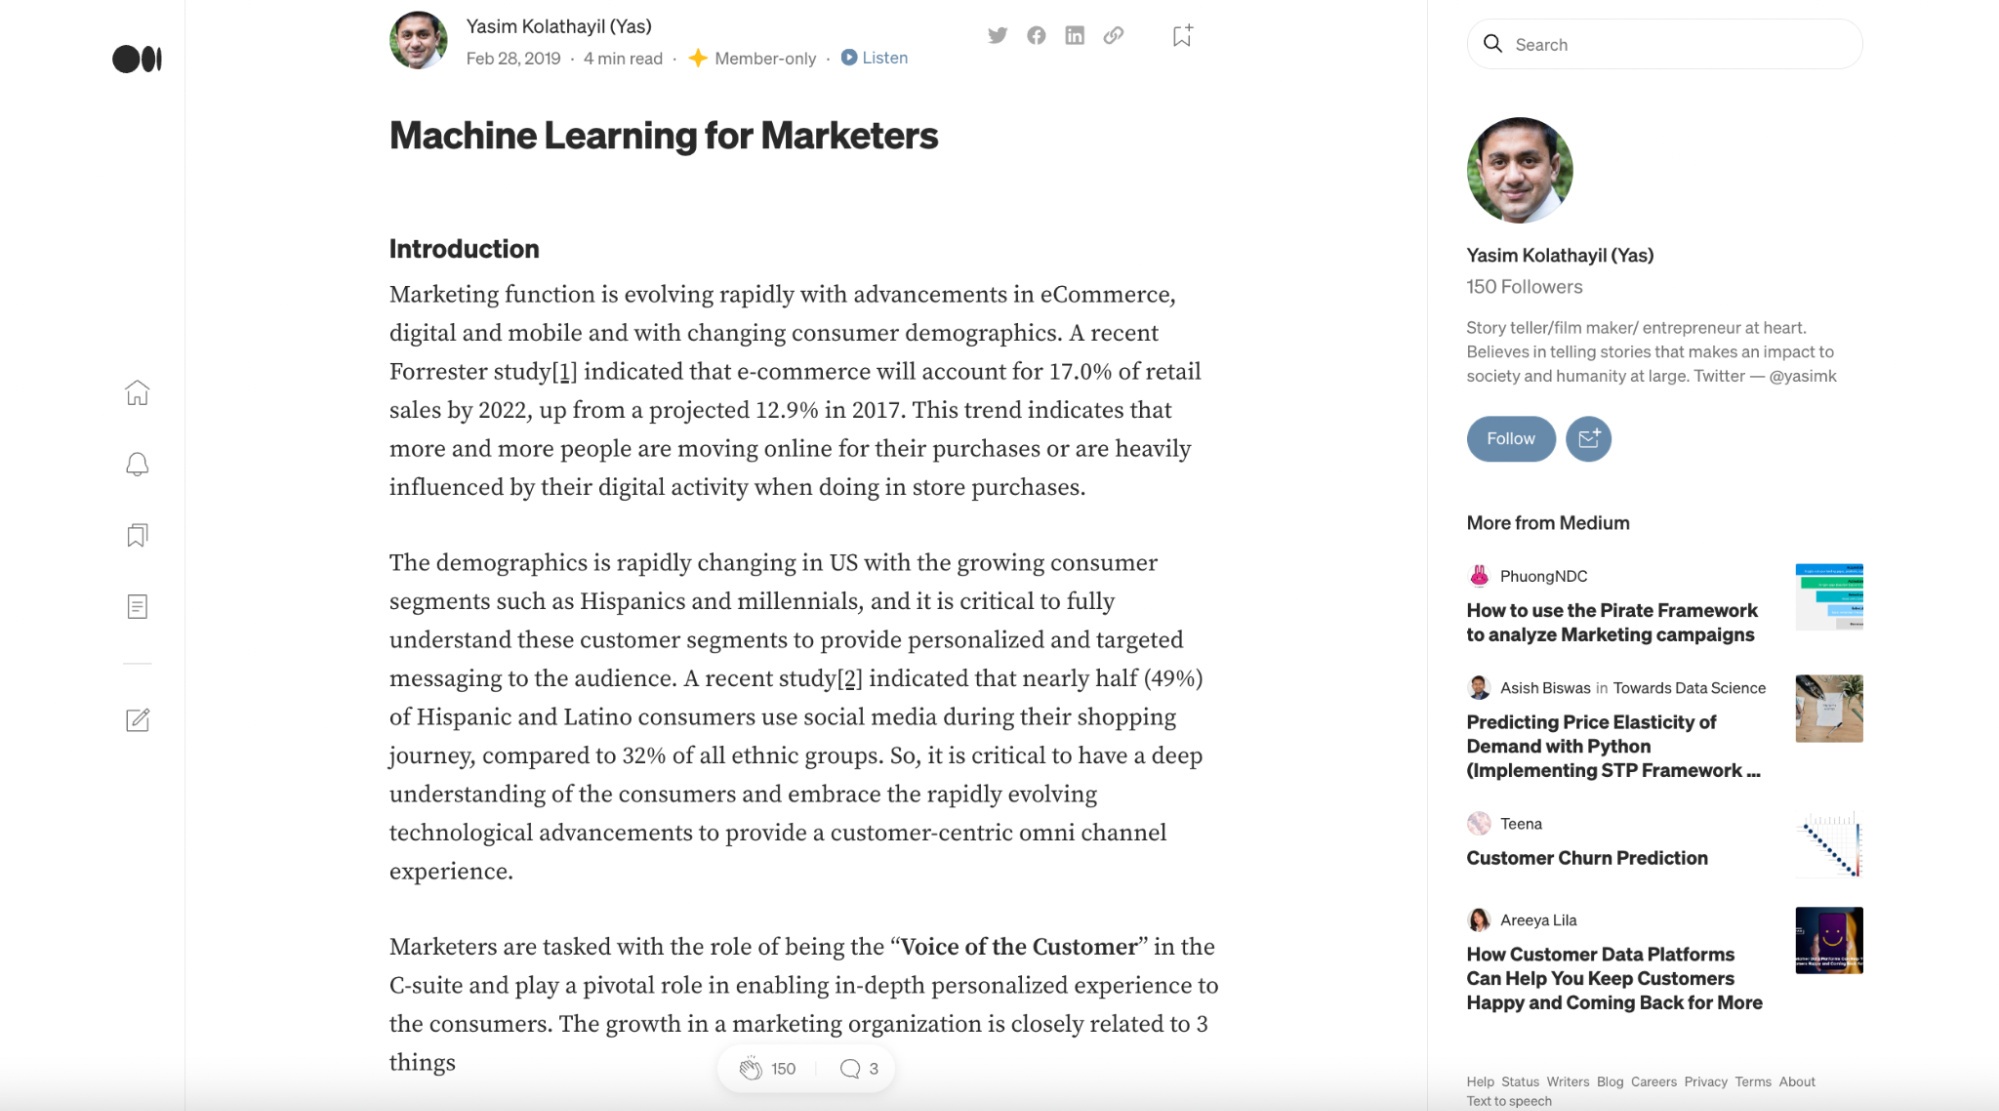Share the article on Facebook
Viewport: 1999px width, 1111px height.
1036,34
